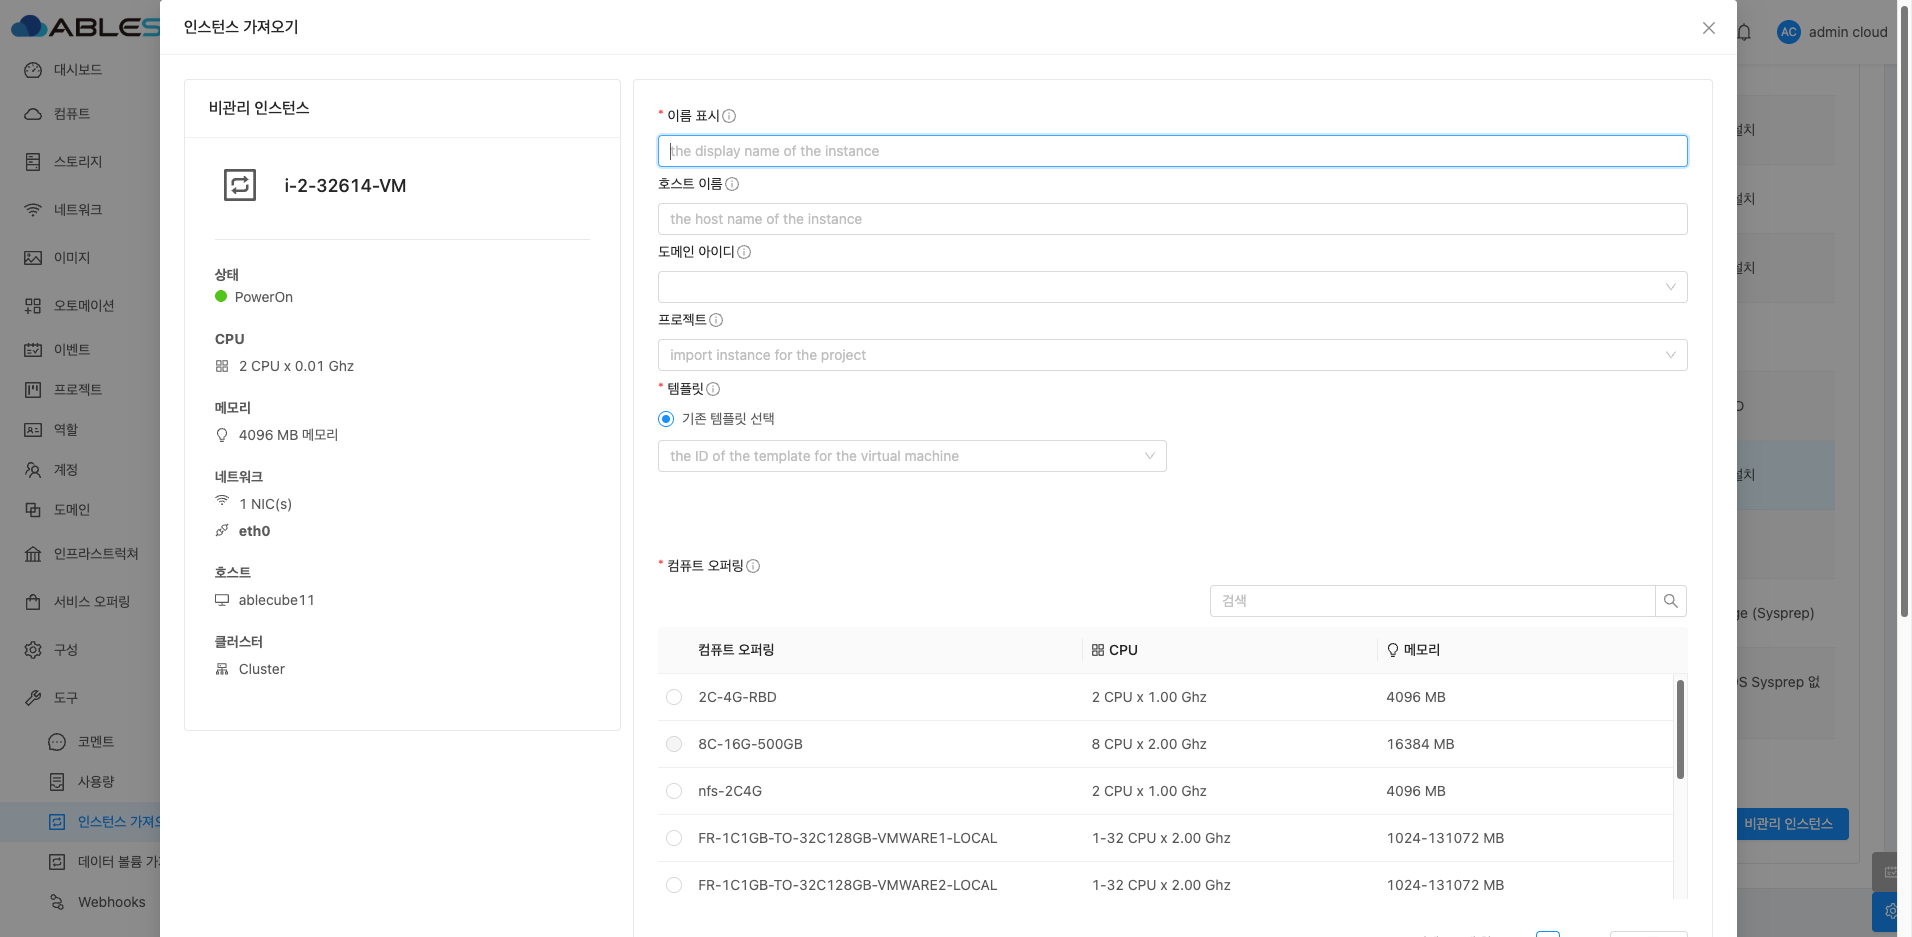The image size is (1912, 937).
Task: Click info icon next to 이름 표시 label
Action: tap(729, 116)
